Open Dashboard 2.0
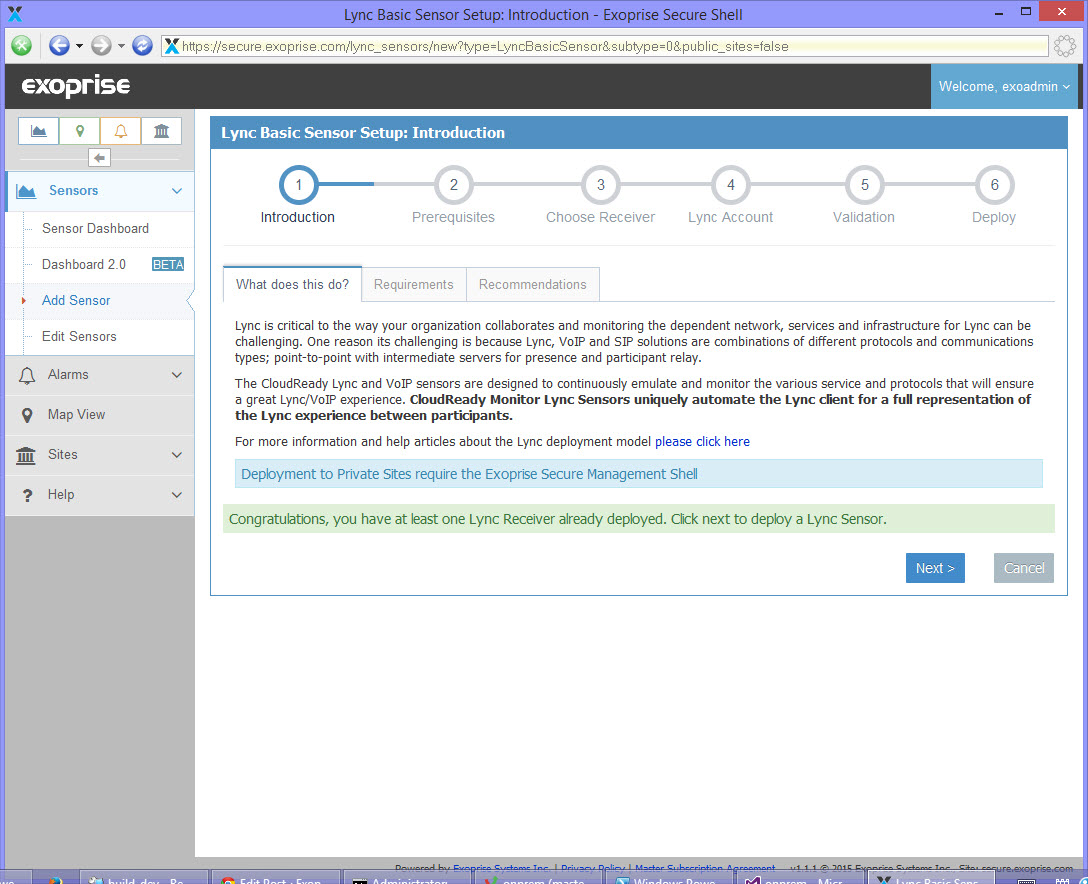1088x884 pixels. point(84,264)
